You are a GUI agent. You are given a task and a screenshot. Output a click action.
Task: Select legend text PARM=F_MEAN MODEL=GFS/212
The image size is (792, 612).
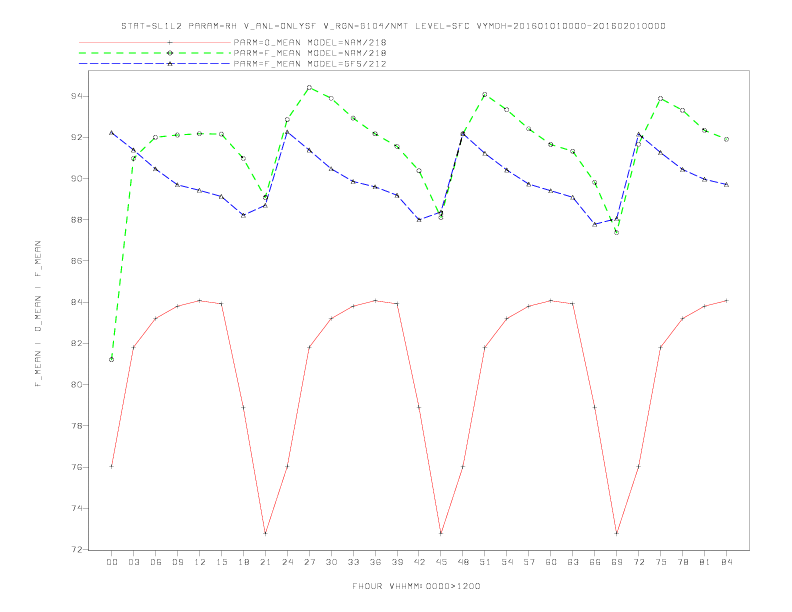pyautogui.click(x=310, y=64)
